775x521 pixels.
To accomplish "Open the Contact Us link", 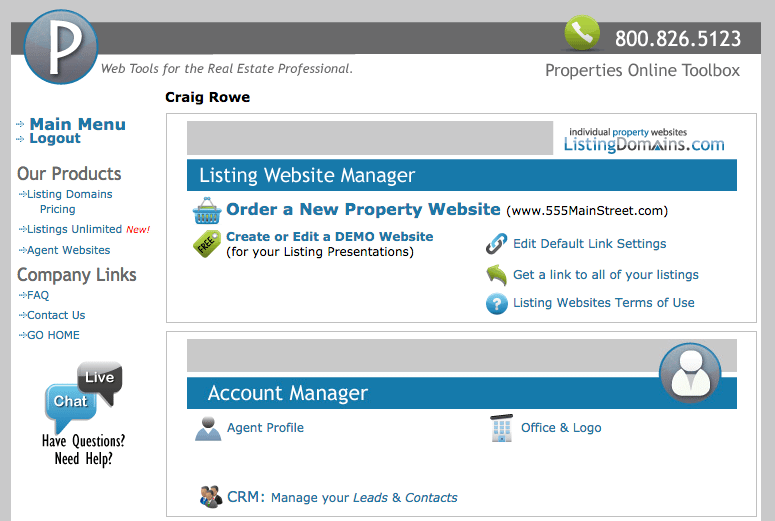I will 56,315.
